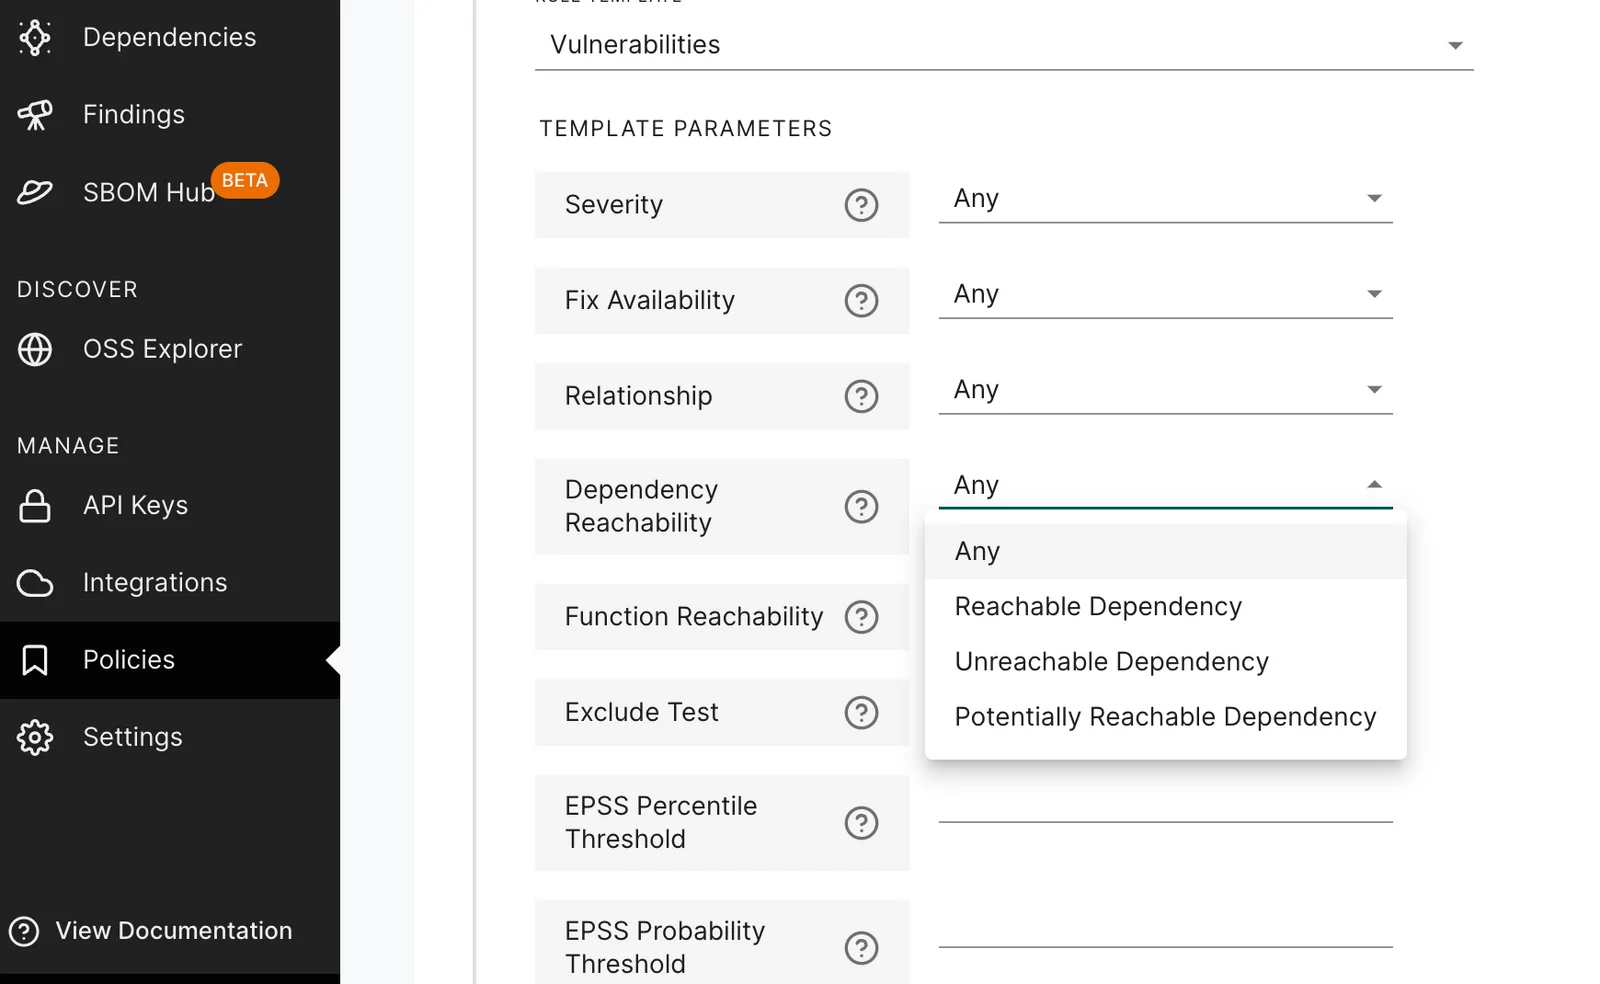This screenshot has height=984, width=1600.
Task: Choose Potentially Reachable Dependency option
Action: [x=1164, y=716]
